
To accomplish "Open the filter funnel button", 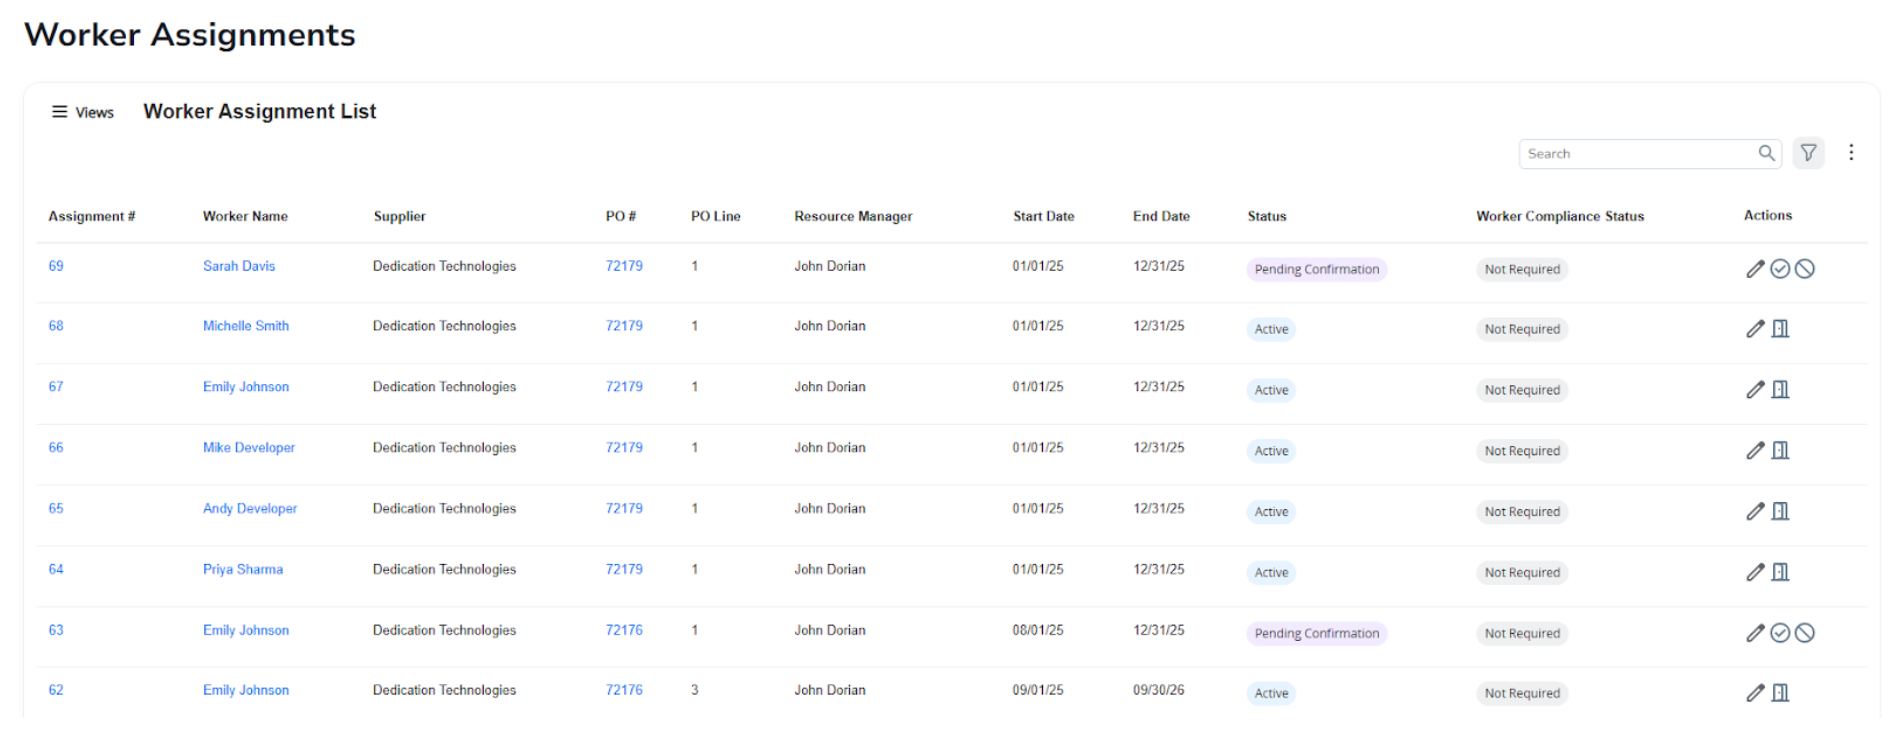I will coord(1808,153).
